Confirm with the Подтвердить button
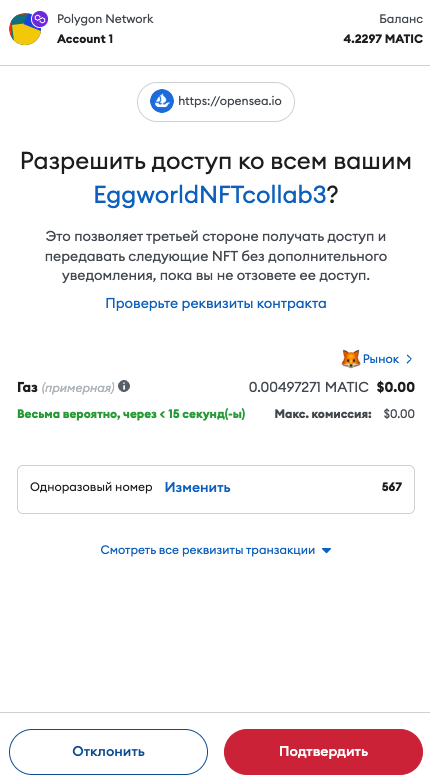 323,751
